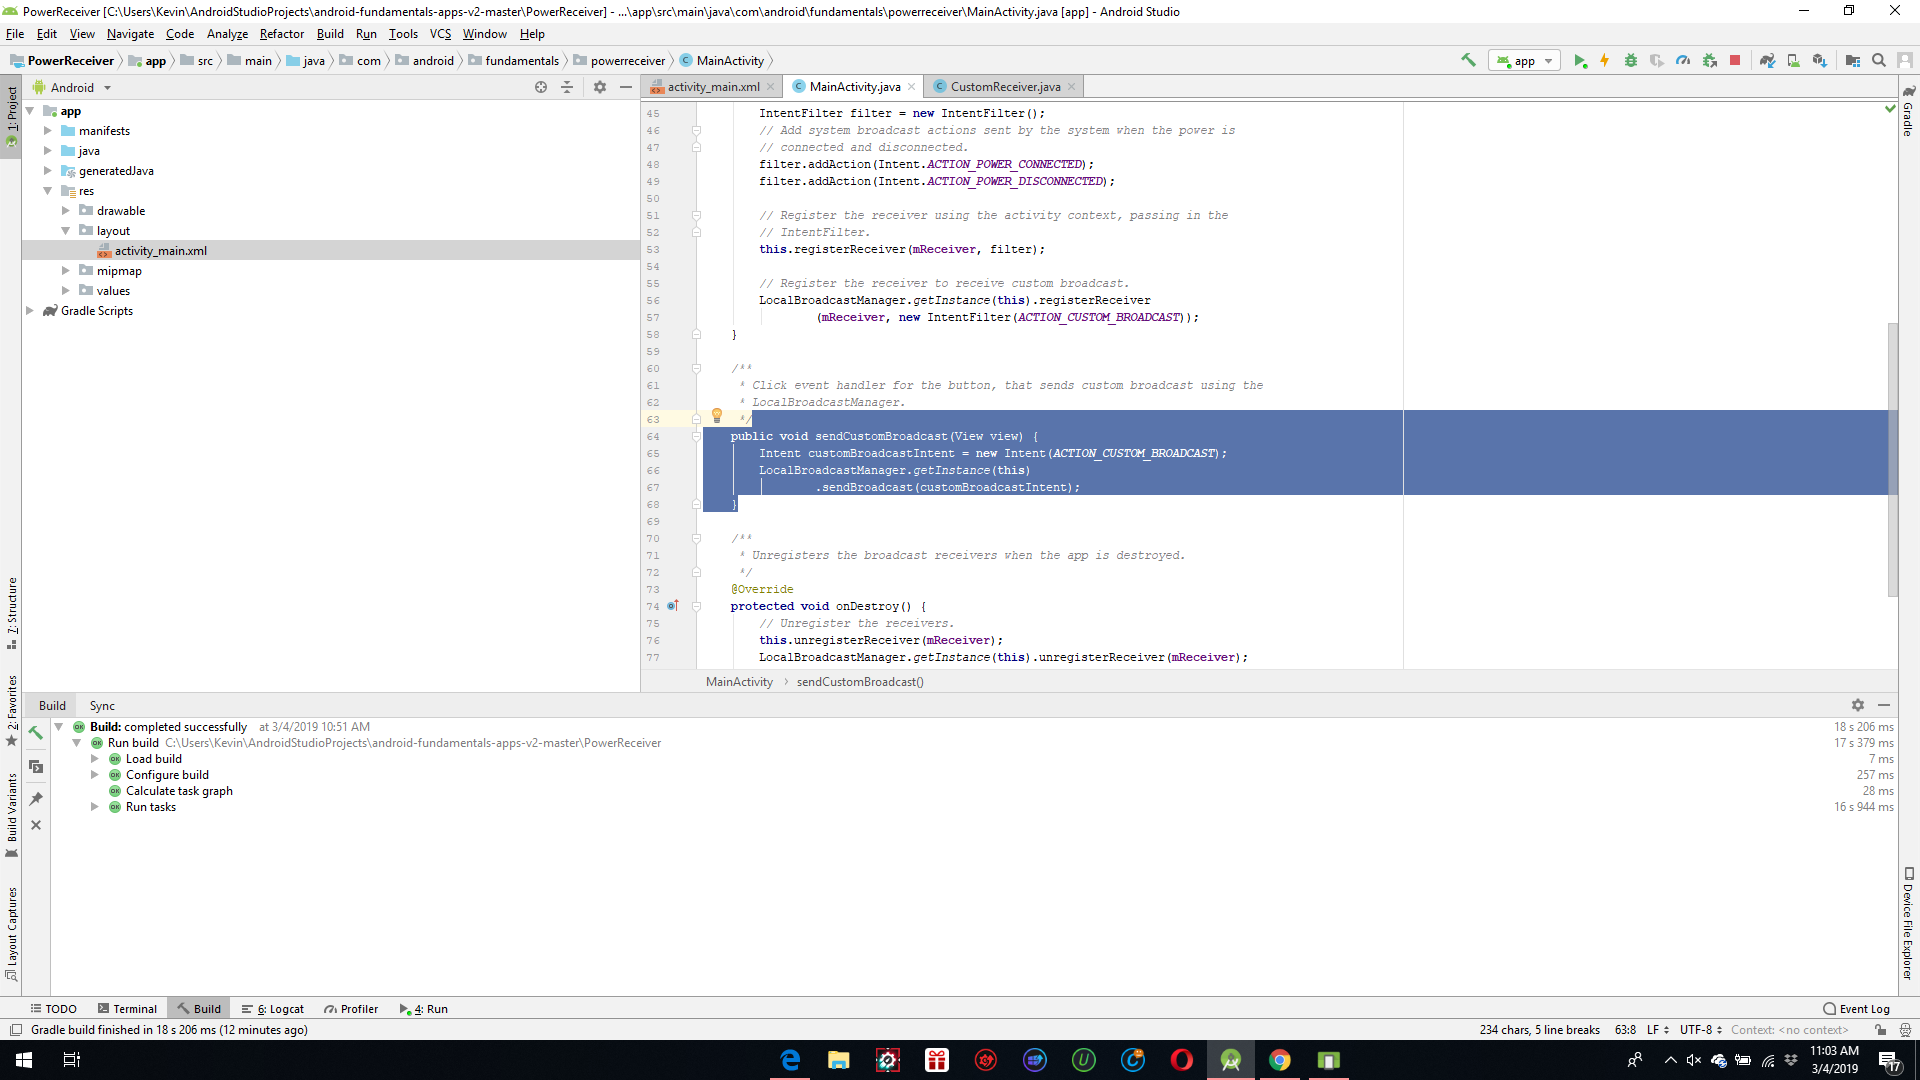The width and height of the screenshot is (1920, 1080).
Task: Open Opera browser from taskbar
Action: click(1182, 1060)
